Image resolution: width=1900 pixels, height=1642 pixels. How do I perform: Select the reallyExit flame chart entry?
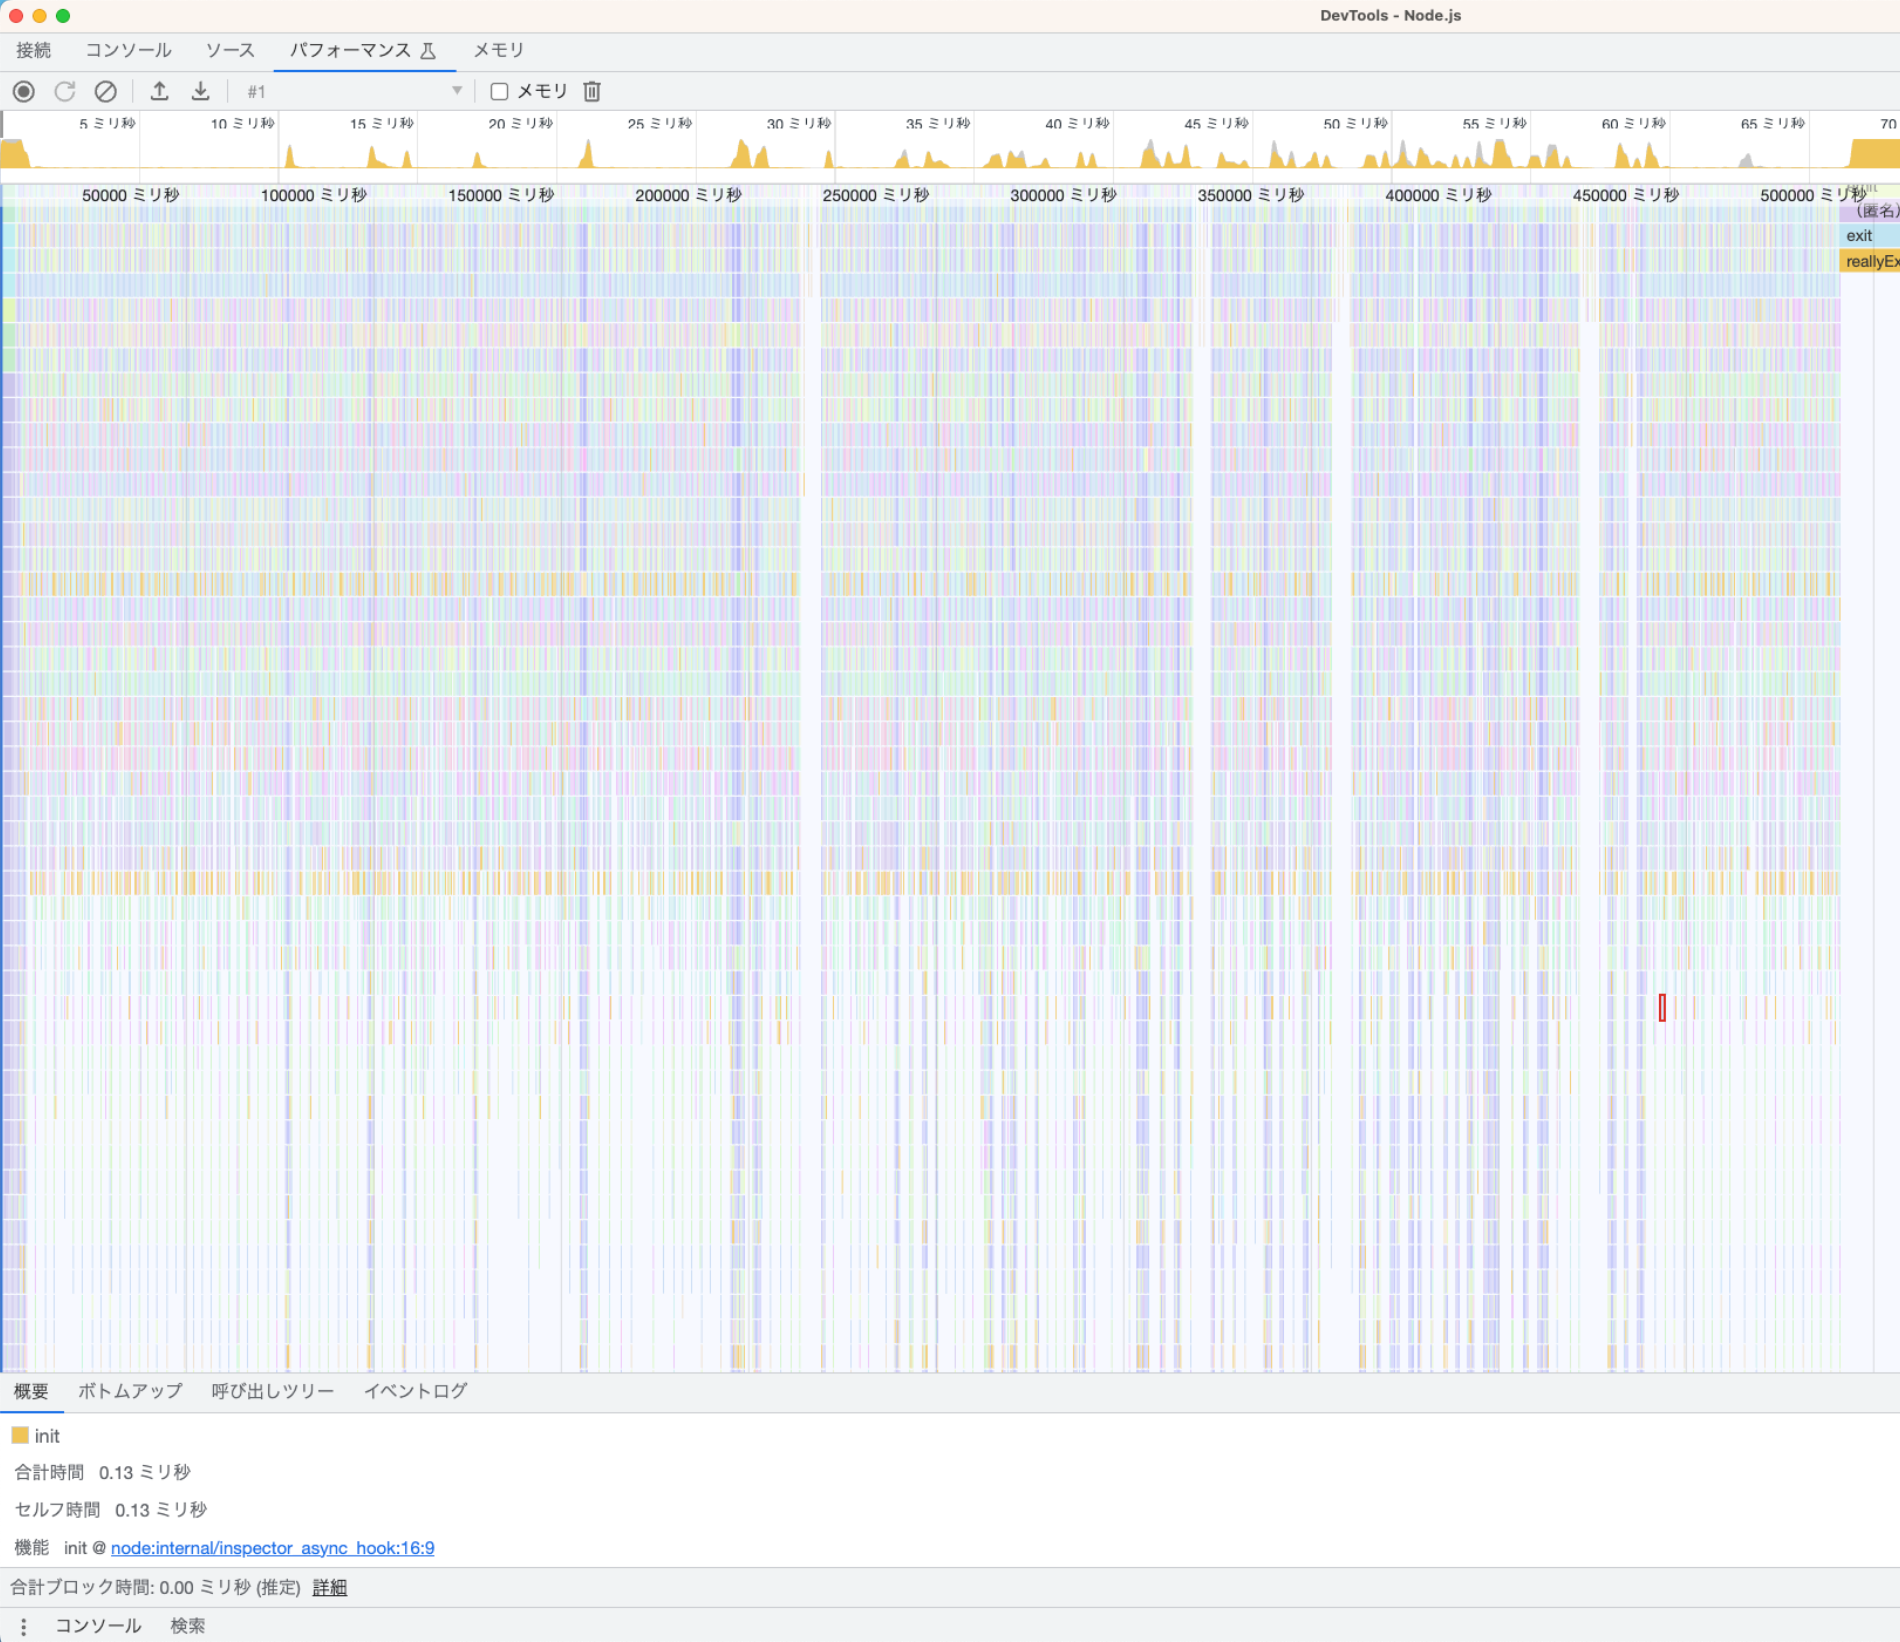(1870, 262)
